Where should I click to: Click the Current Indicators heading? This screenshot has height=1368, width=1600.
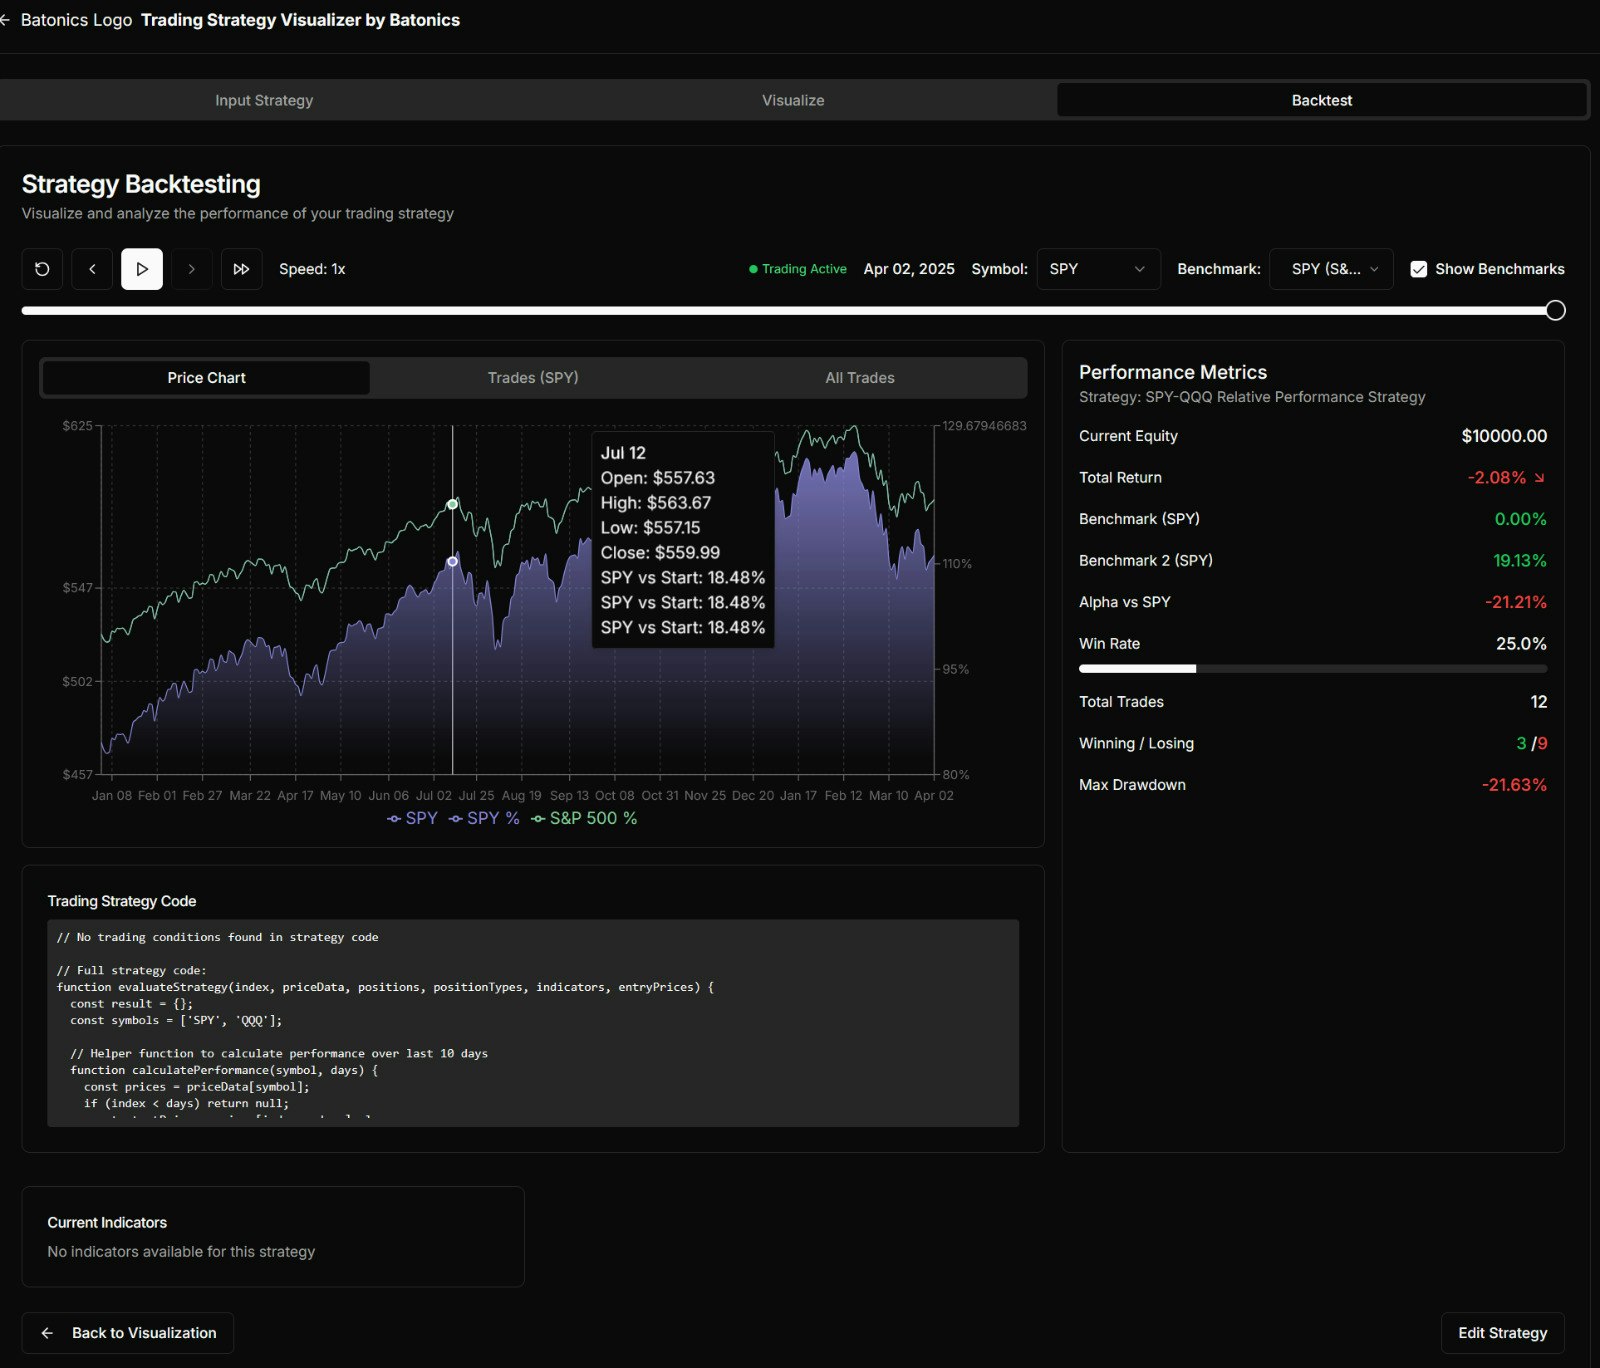pyautogui.click(x=107, y=1223)
